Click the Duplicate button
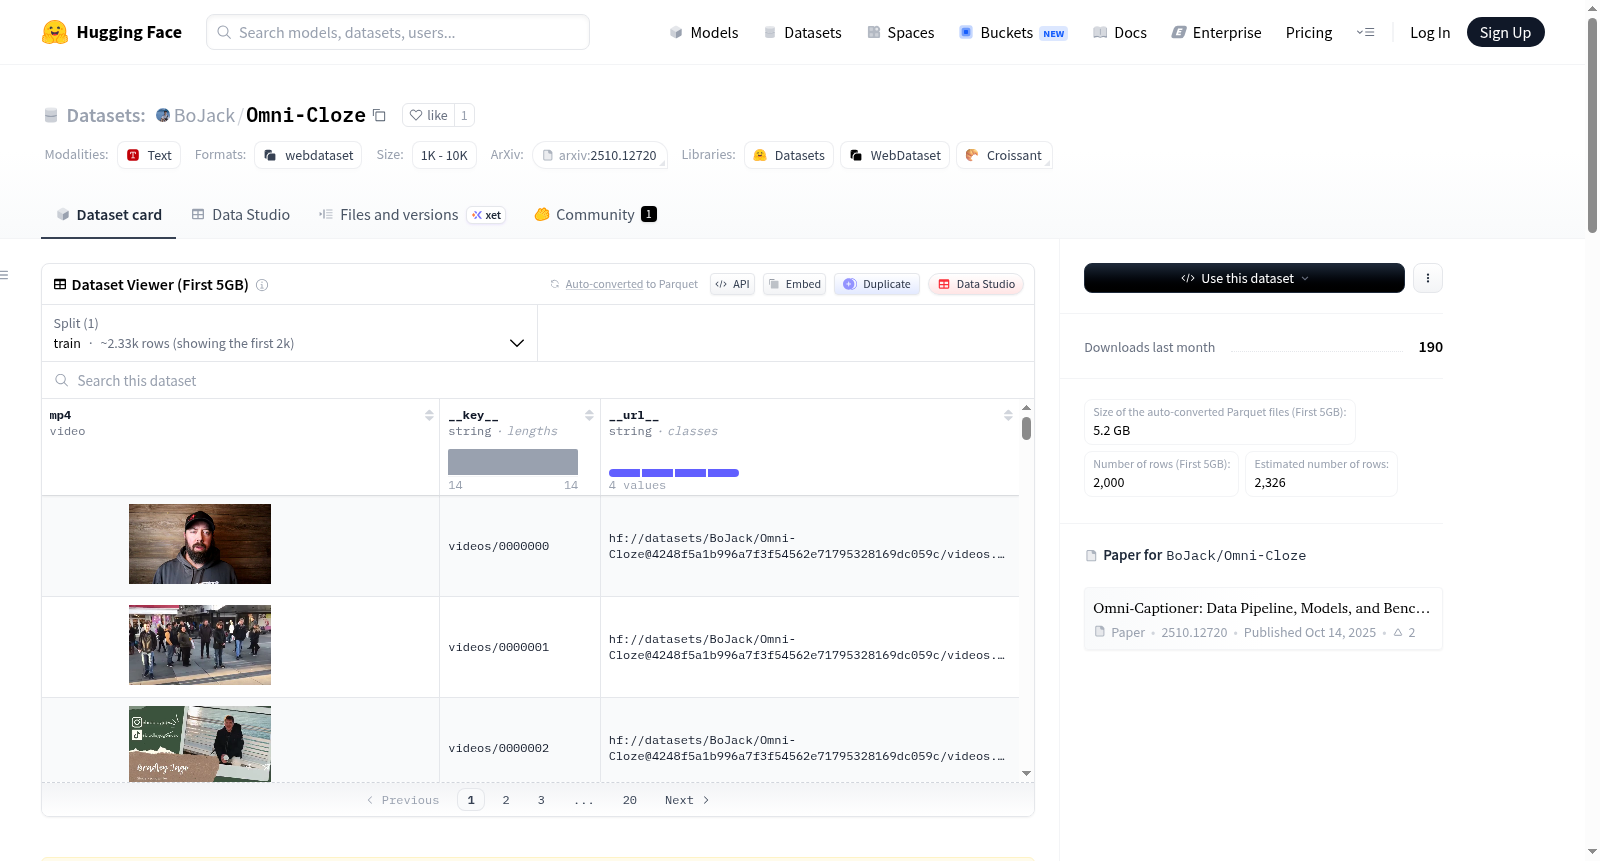This screenshot has width=1600, height=861. 877,284
